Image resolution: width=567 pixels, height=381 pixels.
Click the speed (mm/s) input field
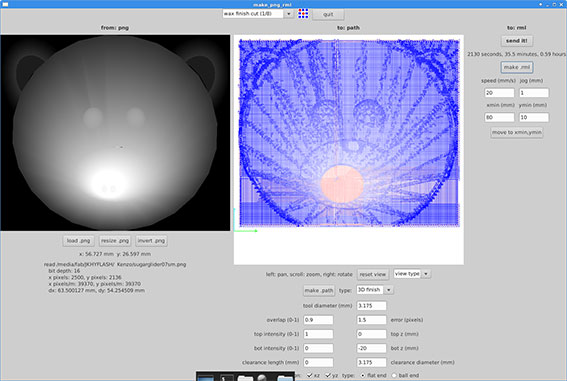pyautogui.click(x=499, y=93)
